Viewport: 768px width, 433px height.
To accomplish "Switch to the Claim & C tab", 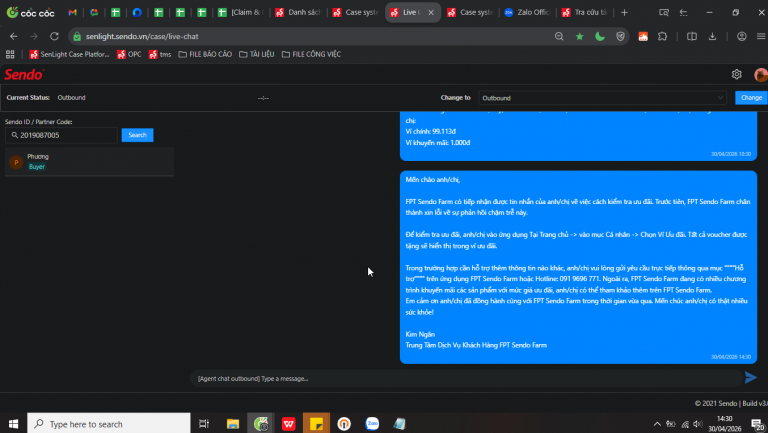I will tap(241, 12).
